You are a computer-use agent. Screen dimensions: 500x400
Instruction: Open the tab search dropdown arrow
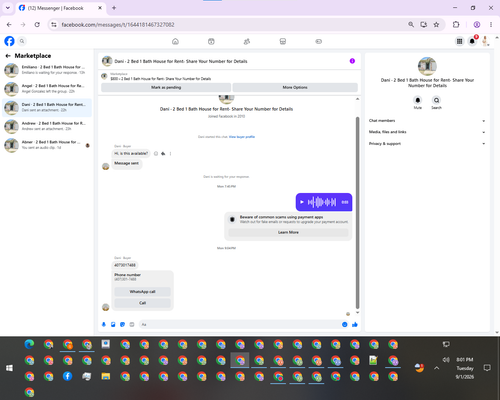pyautogui.click(x=8, y=8)
